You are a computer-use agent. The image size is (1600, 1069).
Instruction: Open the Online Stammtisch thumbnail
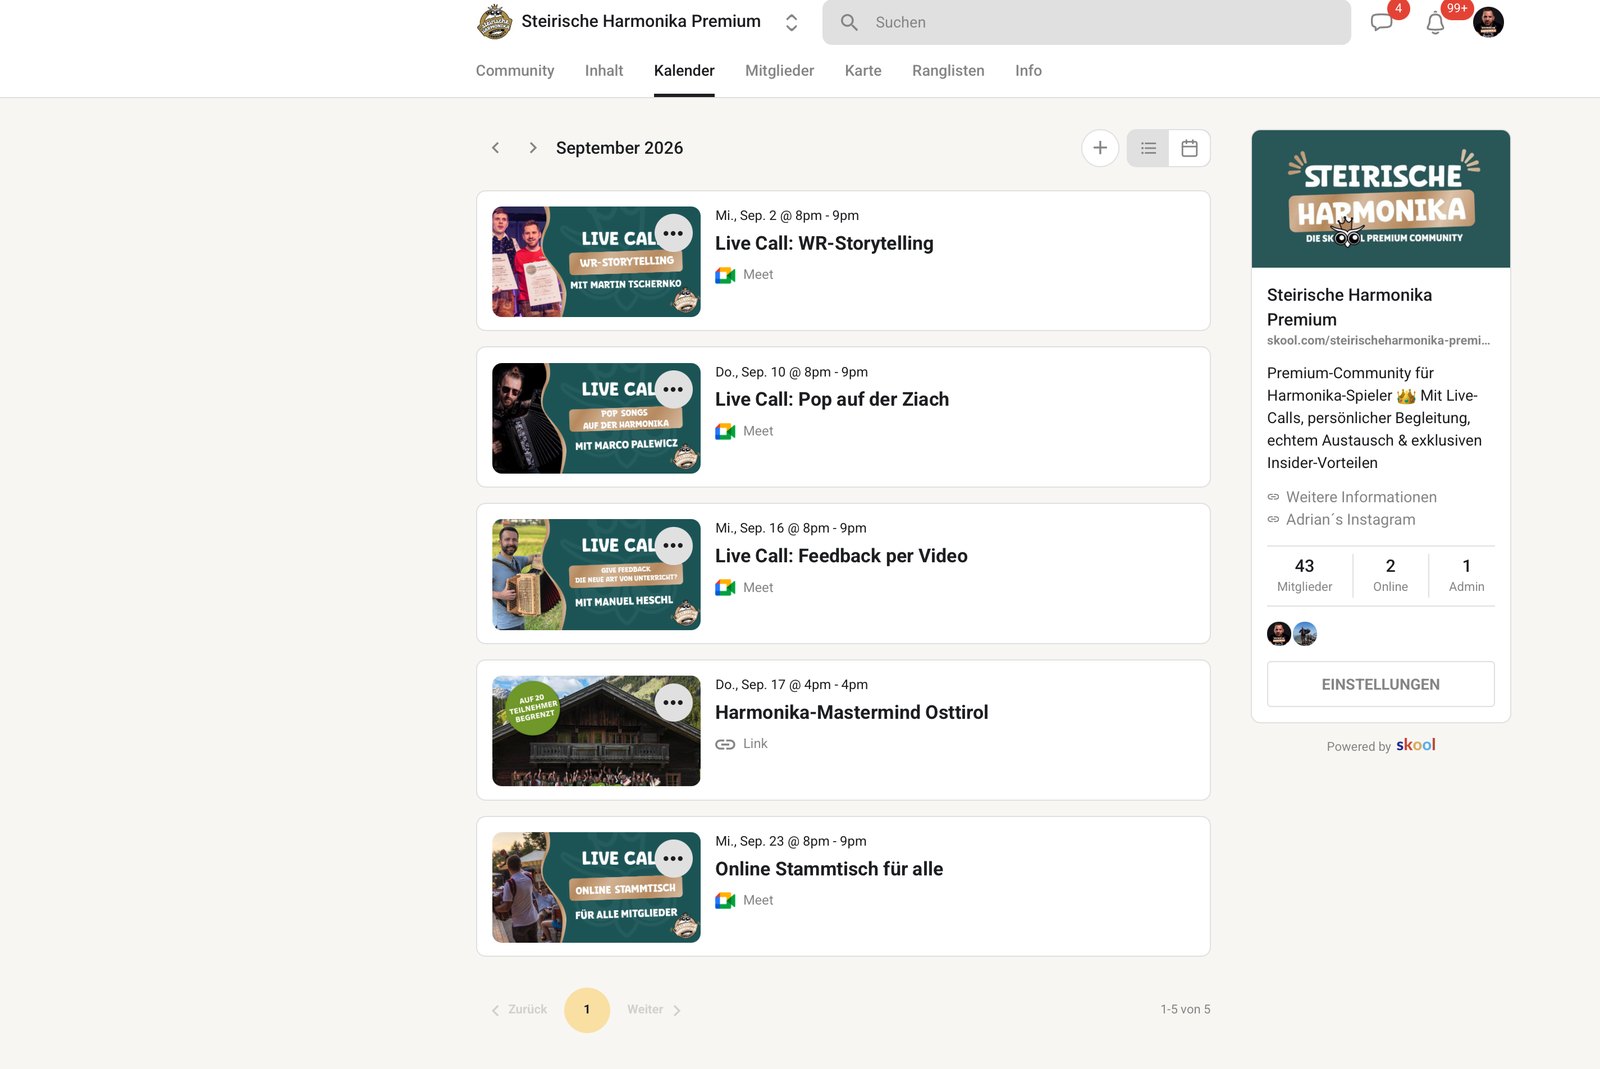[596, 887]
